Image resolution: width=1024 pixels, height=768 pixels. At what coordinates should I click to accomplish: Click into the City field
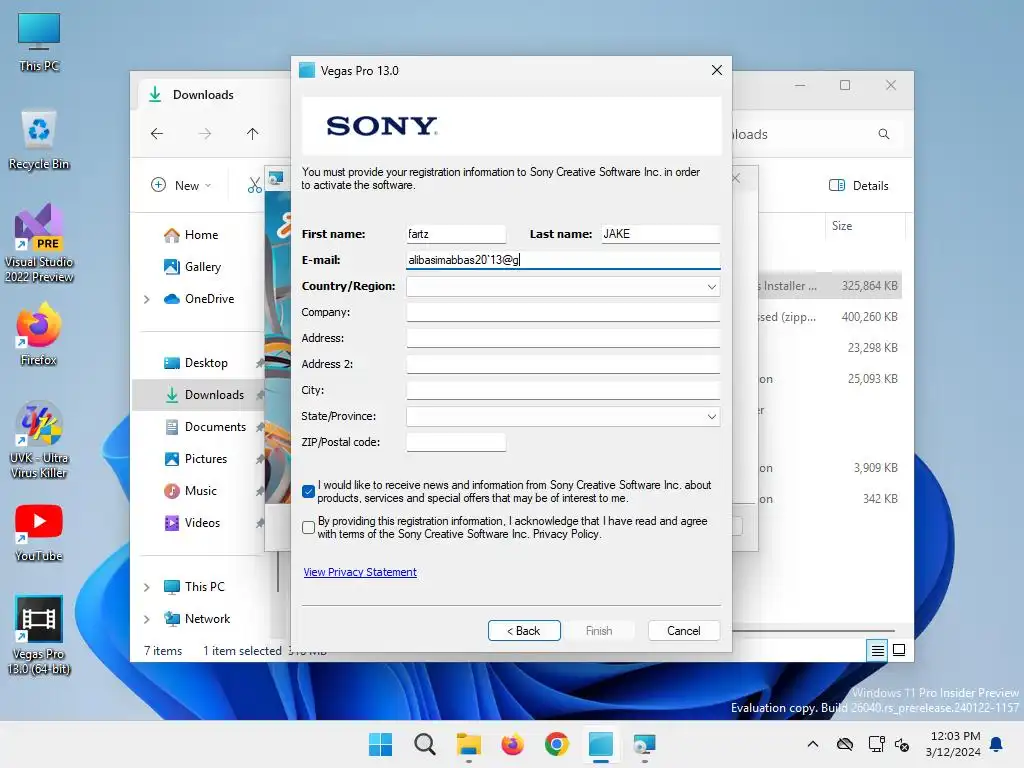pos(563,390)
